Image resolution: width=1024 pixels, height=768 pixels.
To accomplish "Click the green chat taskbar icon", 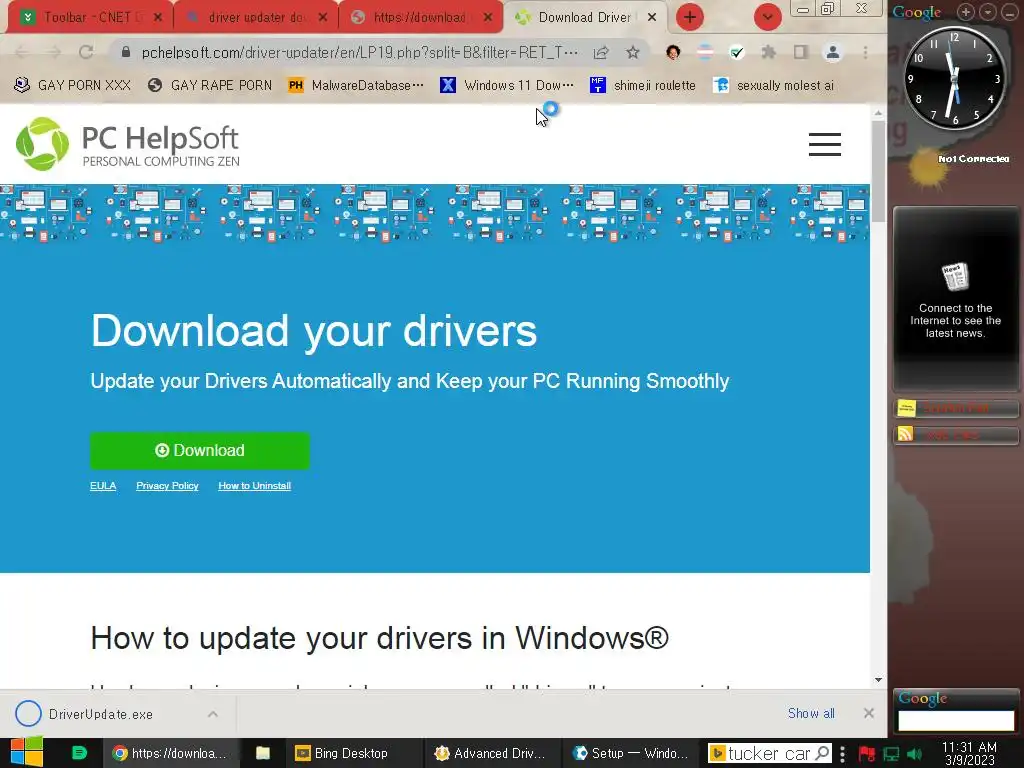I will (x=79, y=753).
